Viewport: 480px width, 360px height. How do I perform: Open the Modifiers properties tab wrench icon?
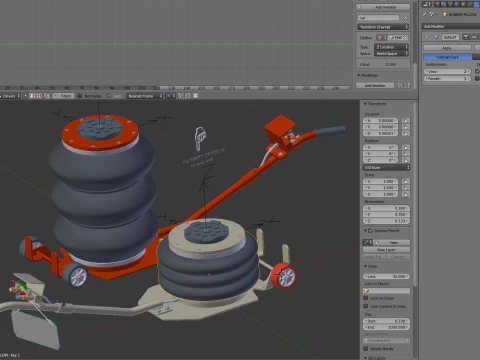[x=477, y=4]
